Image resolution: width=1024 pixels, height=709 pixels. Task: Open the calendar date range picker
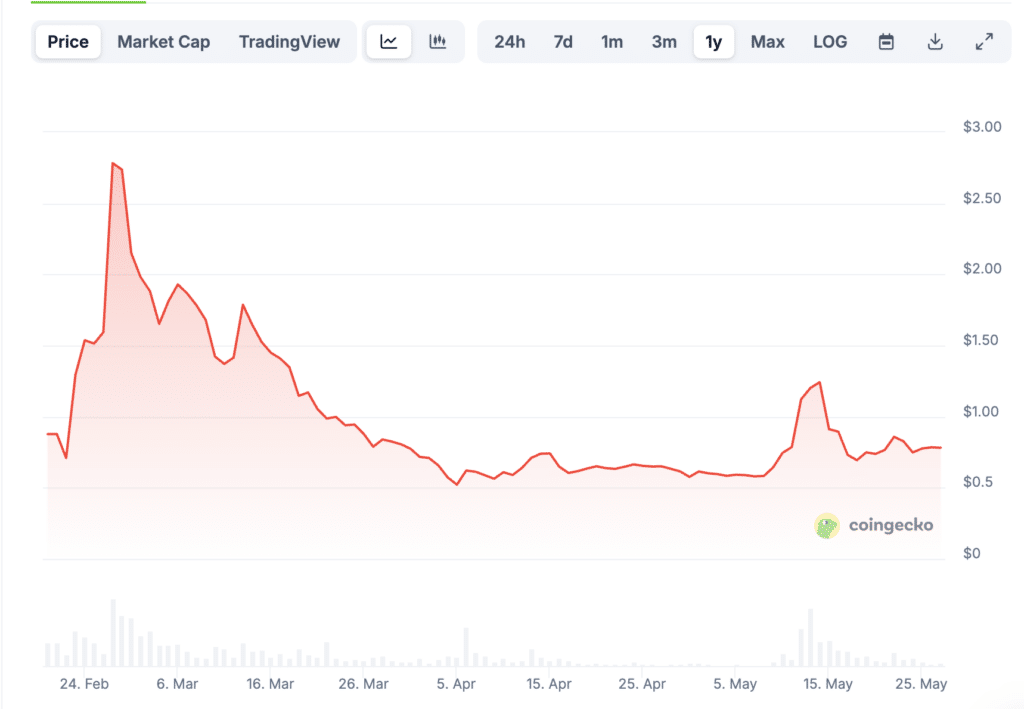click(886, 42)
